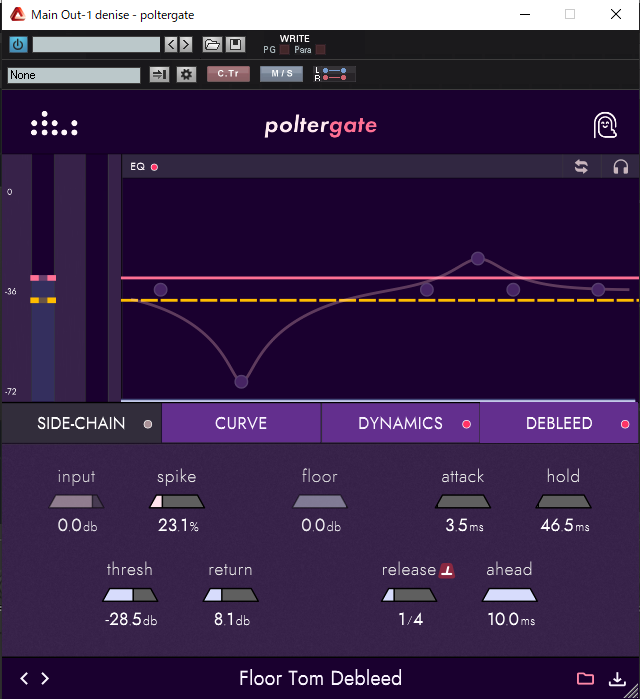This screenshot has width=640, height=699.
Task: Select the previous host preset arrow
Action: 171,45
